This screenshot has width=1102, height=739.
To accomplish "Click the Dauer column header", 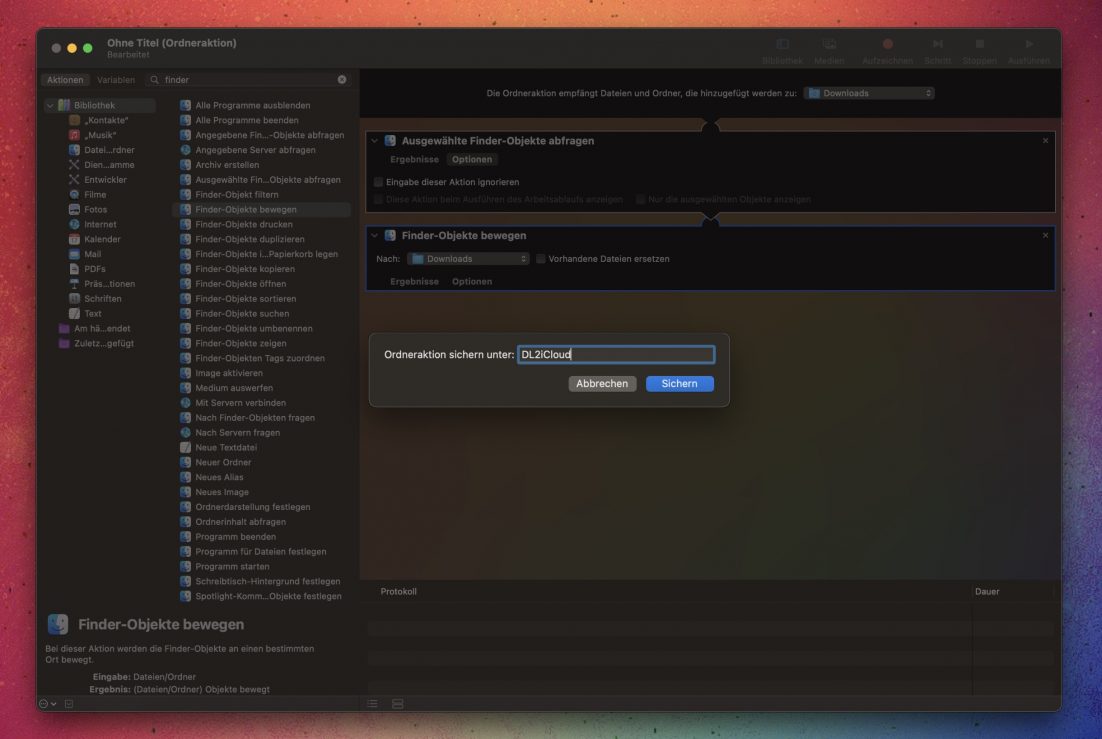I will click(x=987, y=591).
